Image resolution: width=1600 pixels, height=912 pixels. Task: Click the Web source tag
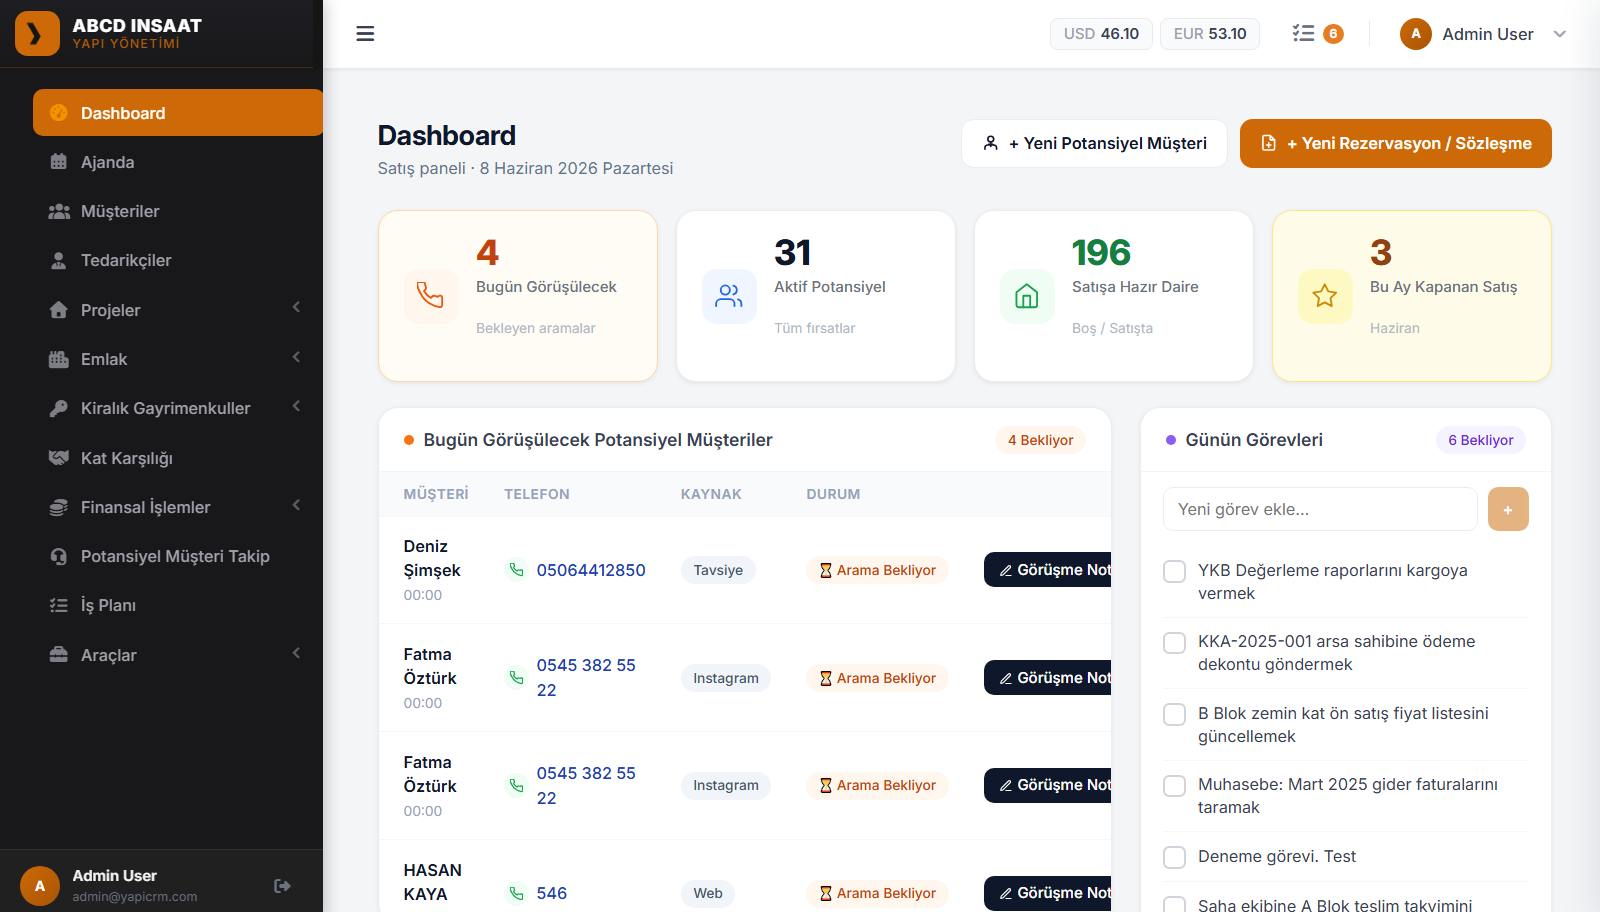click(x=708, y=893)
